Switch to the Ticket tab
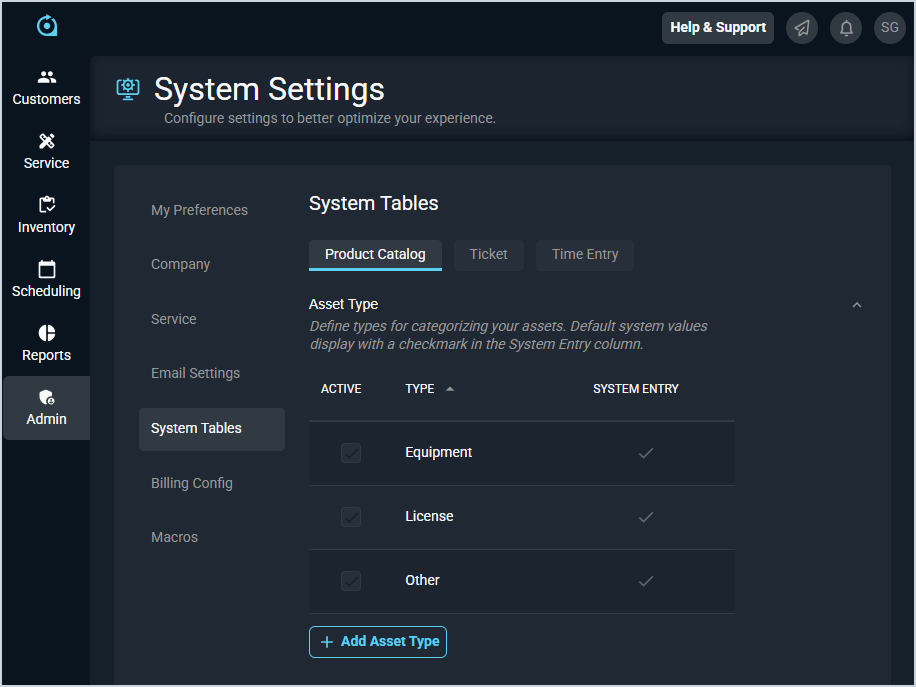916x687 pixels. pos(488,255)
